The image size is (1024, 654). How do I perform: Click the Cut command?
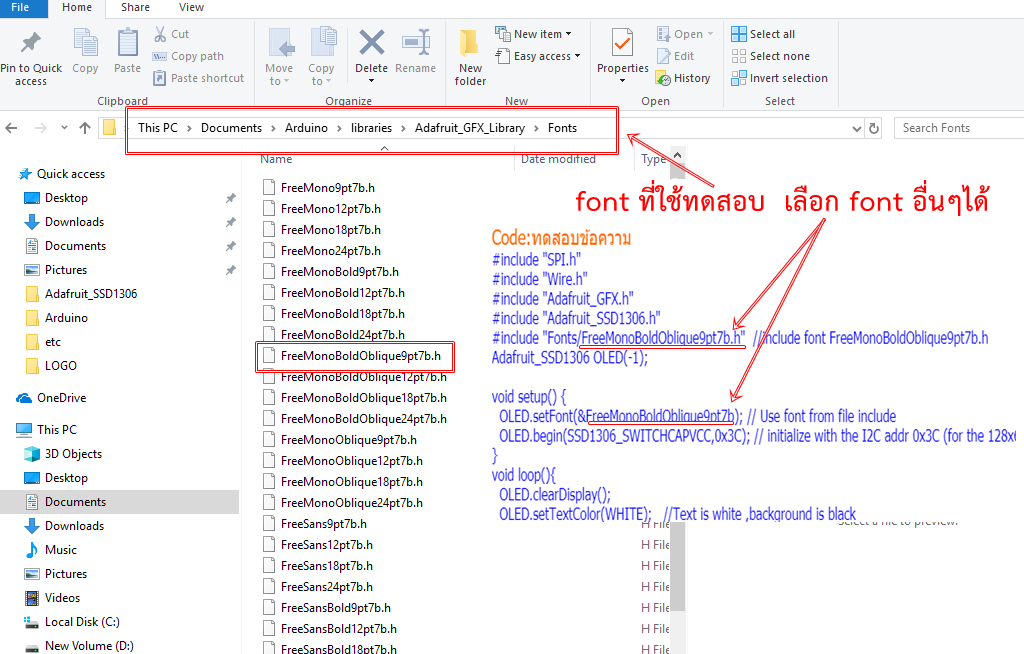171,34
